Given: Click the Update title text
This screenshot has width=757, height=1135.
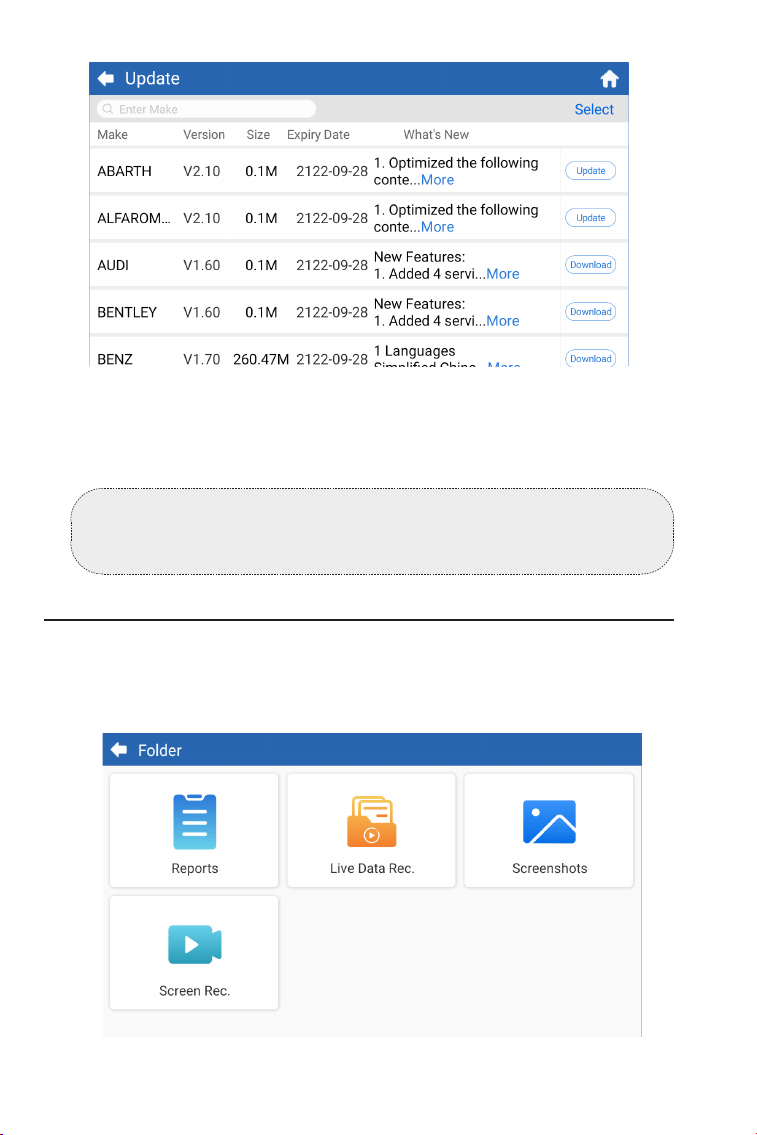Looking at the screenshot, I should [152, 79].
